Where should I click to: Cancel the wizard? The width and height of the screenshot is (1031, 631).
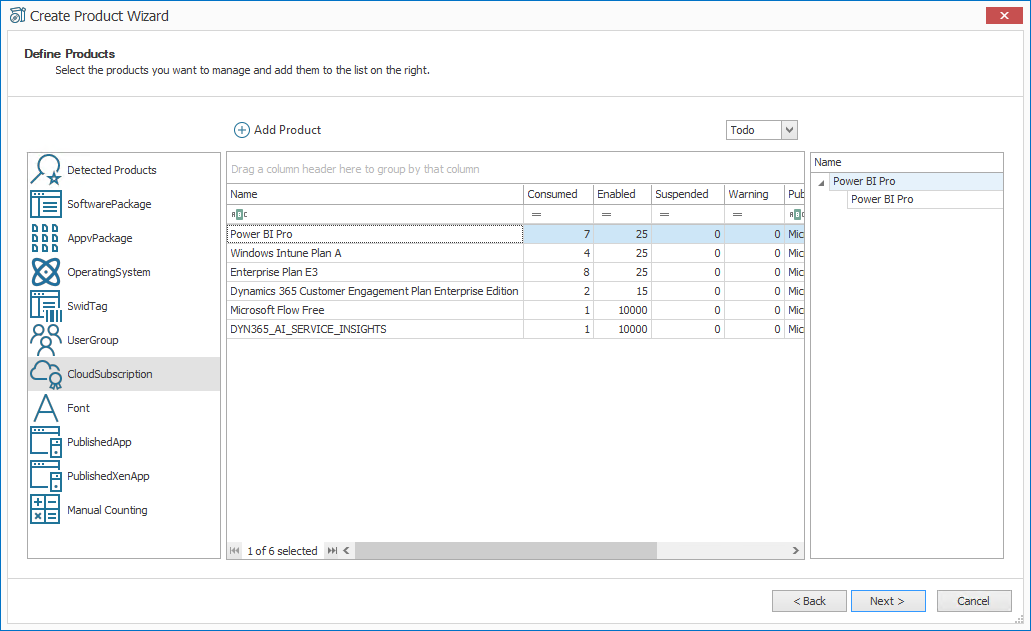point(974,601)
